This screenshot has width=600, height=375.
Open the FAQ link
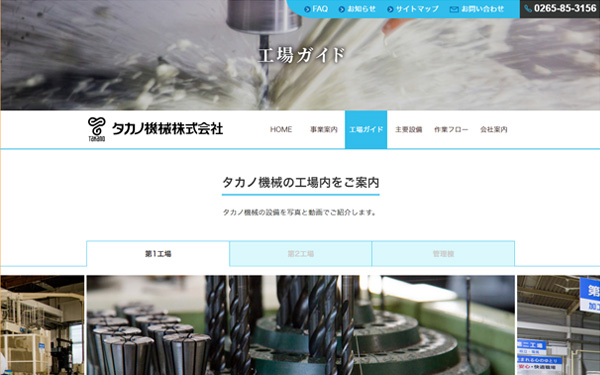point(320,9)
